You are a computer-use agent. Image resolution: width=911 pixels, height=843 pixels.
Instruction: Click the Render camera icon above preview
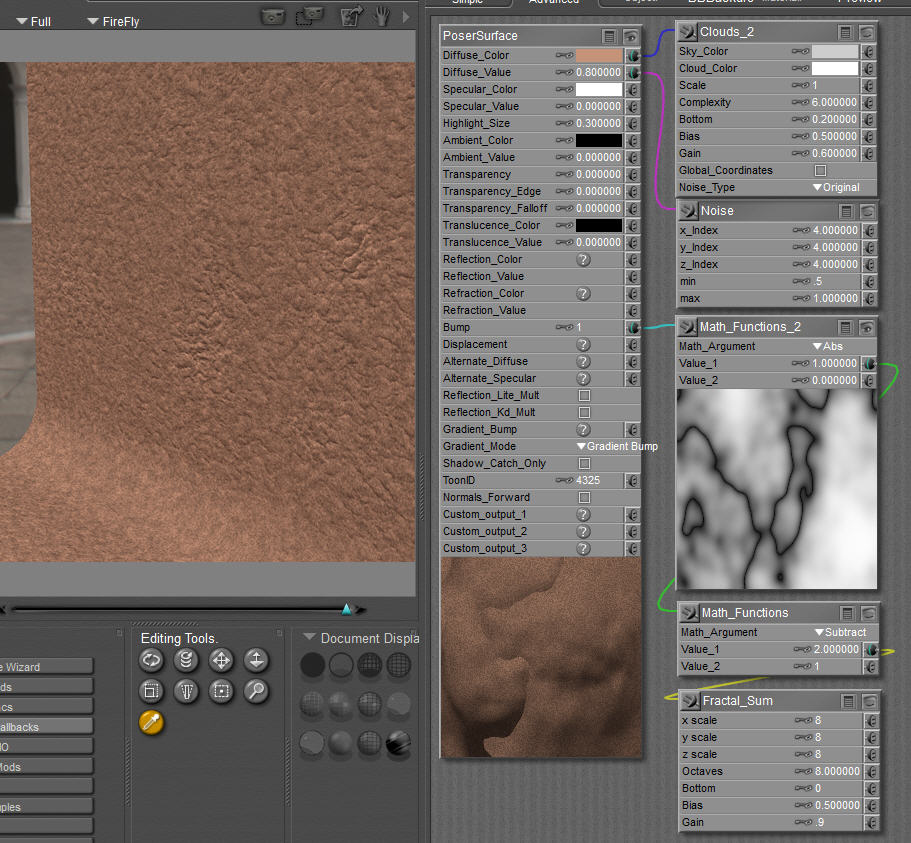272,16
